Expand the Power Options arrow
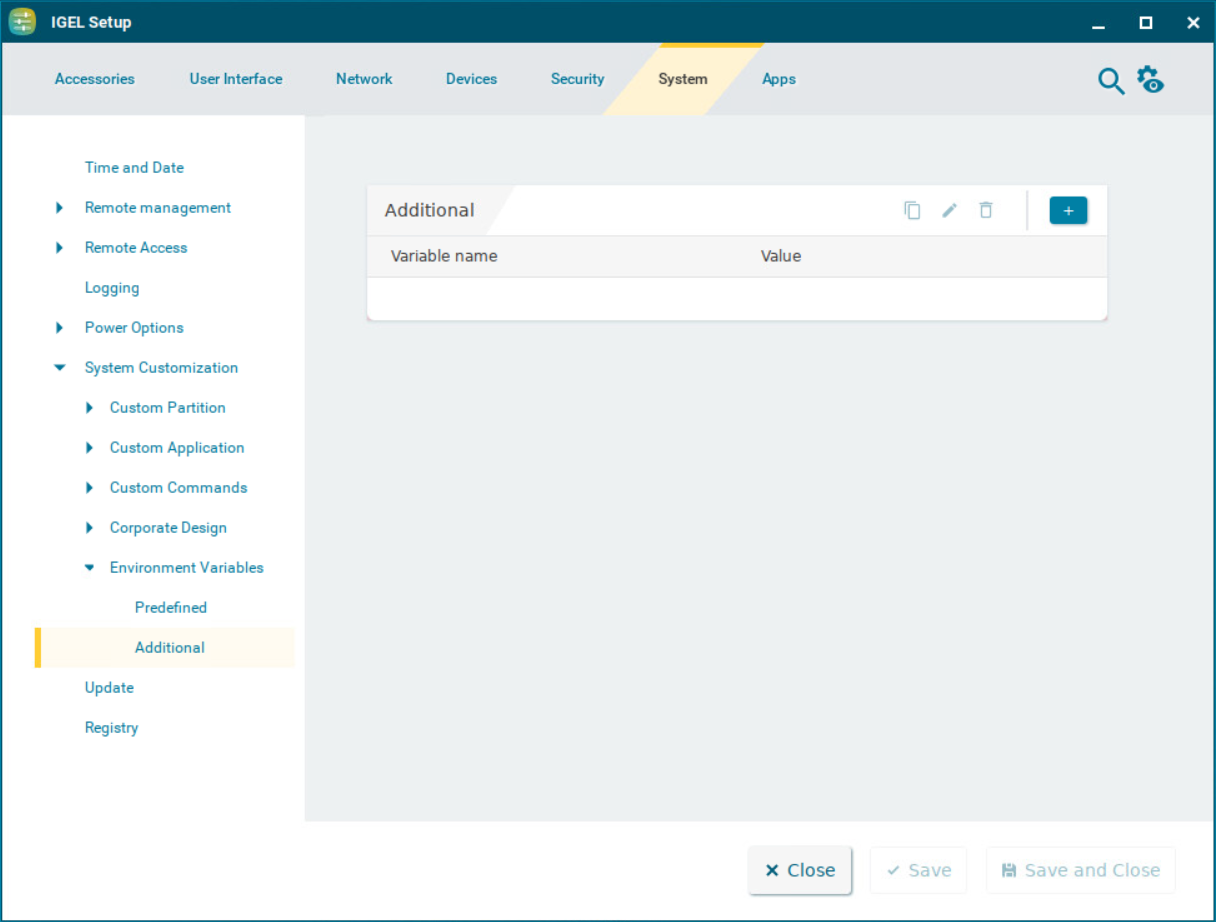The width and height of the screenshot is (1216, 922). pos(60,328)
